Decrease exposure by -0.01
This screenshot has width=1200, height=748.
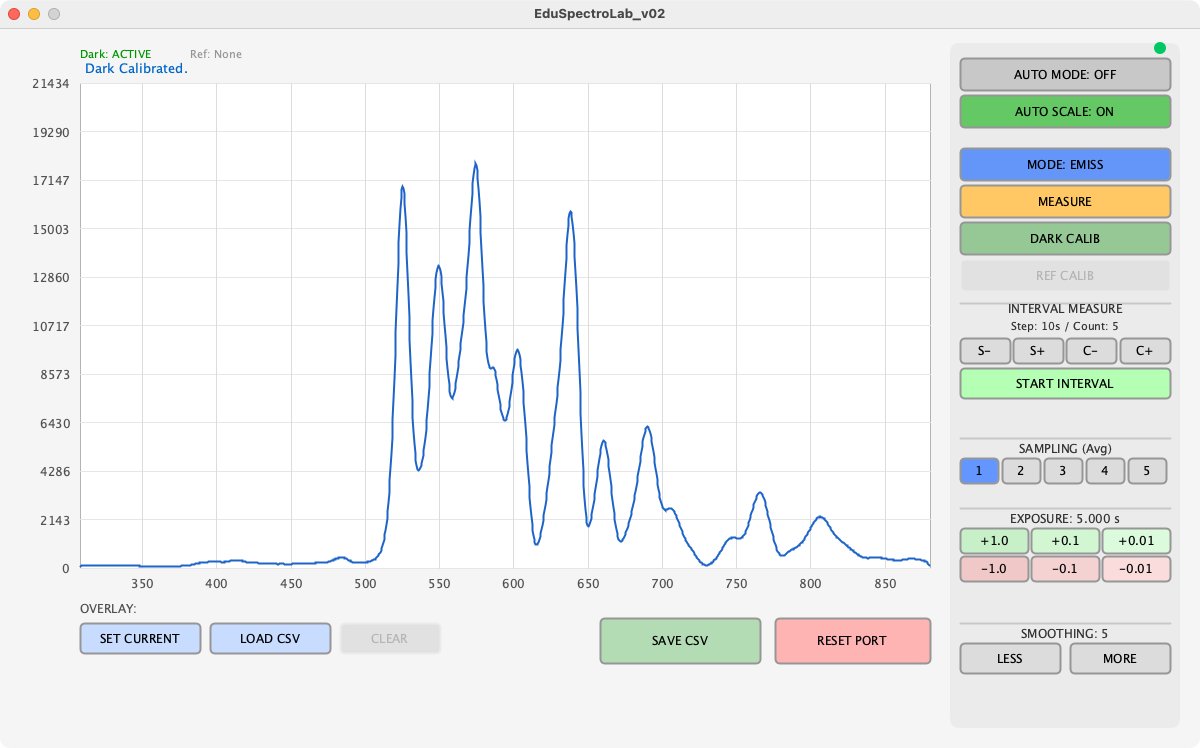click(x=1135, y=569)
